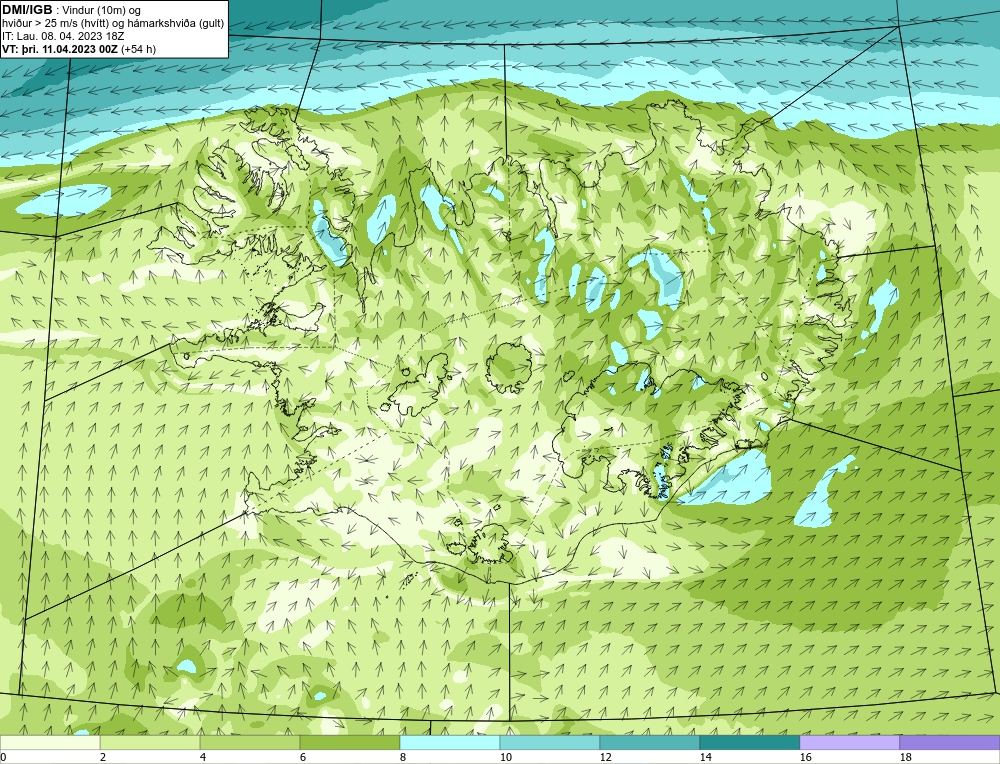Image resolution: width=1000 pixels, height=764 pixels.
Task: Click the 'Vindur (10m) og' heading text
Action: (x=101, y=10)
